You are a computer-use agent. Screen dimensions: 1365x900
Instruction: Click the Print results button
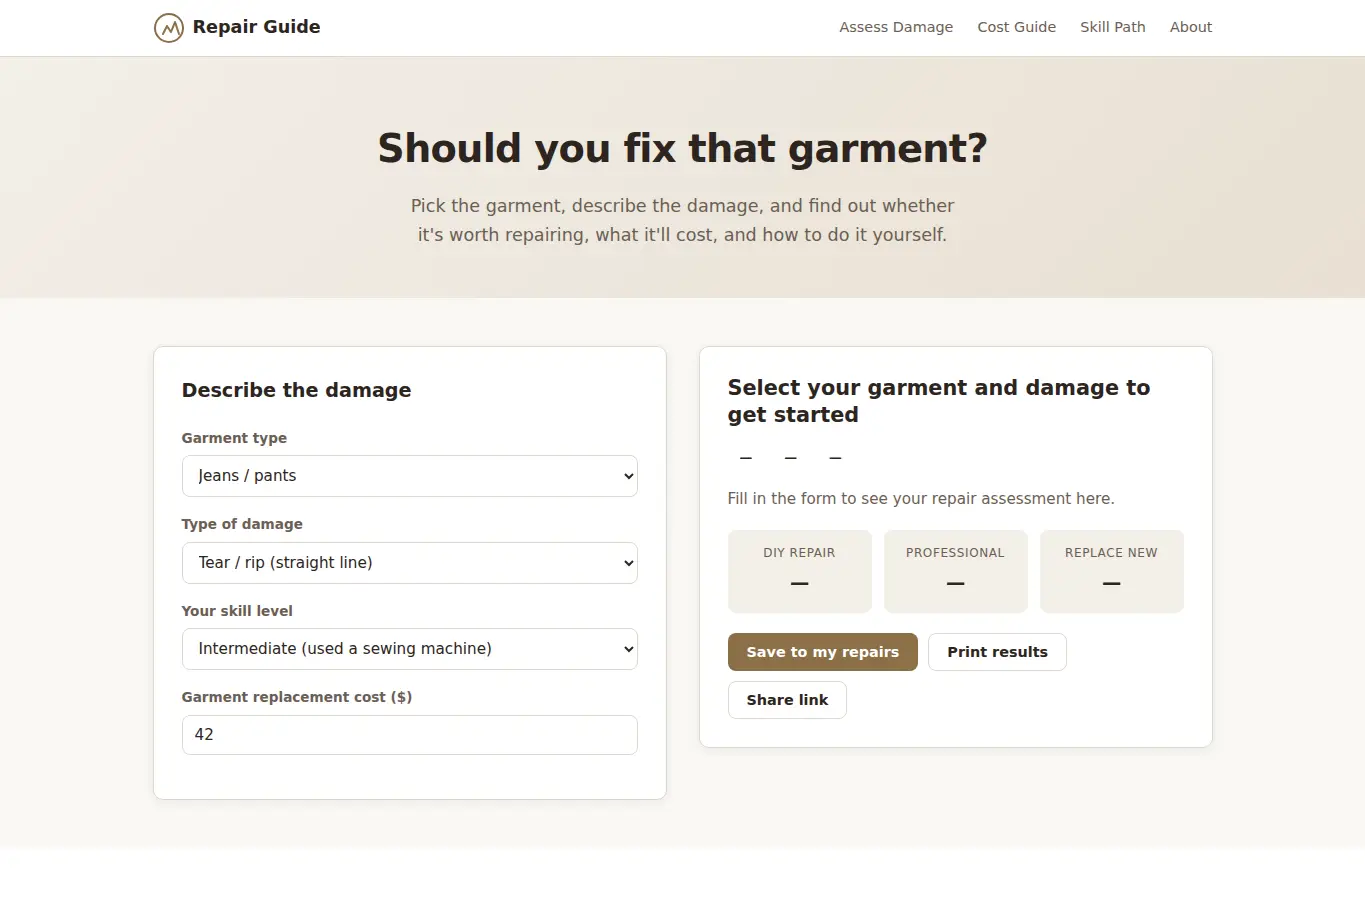(997, 652)
